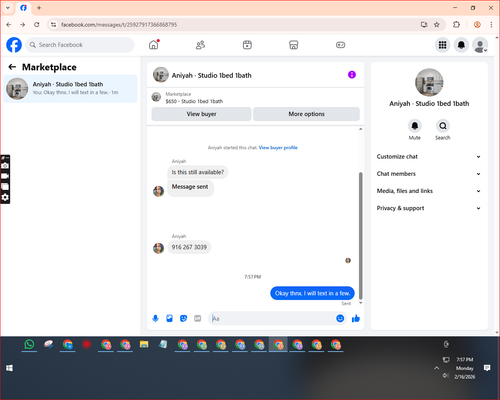Open the purple conversation information icon
This screenshot has height=400, width=500.
click(352, 75)
